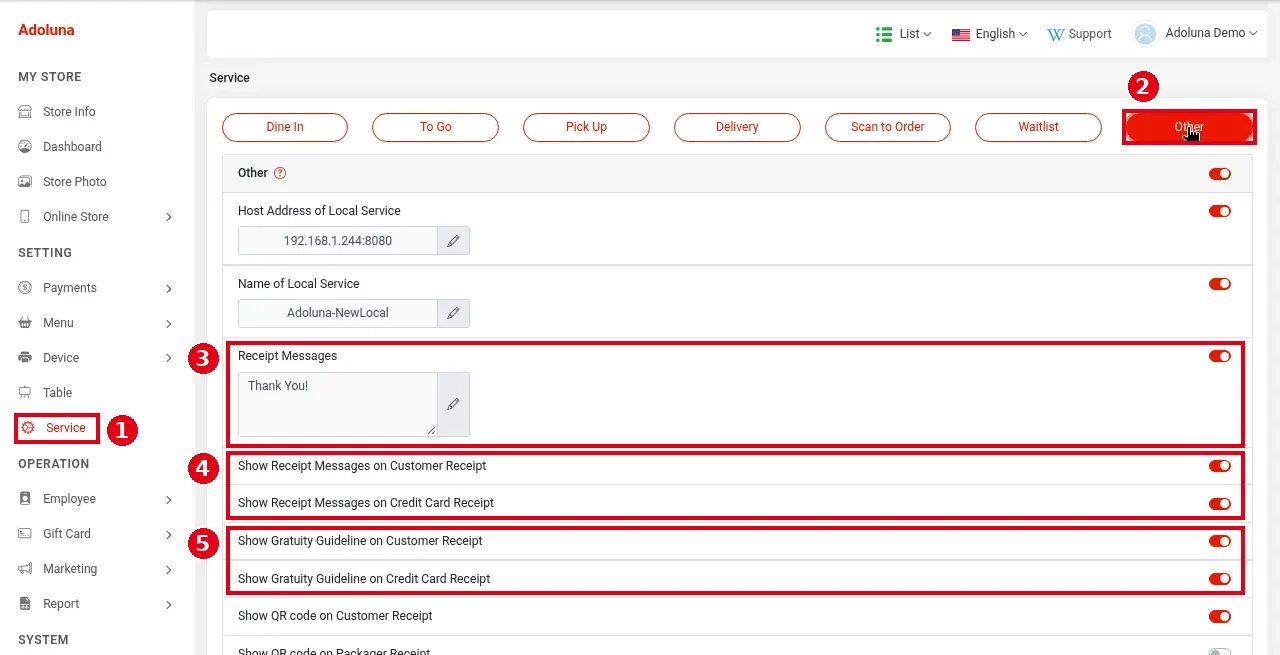Image resolution: width=1280 pixels, height=655 pixels.
Task: Select the Other service tab
Action: pyautogui.click(x=1189, y=127)
